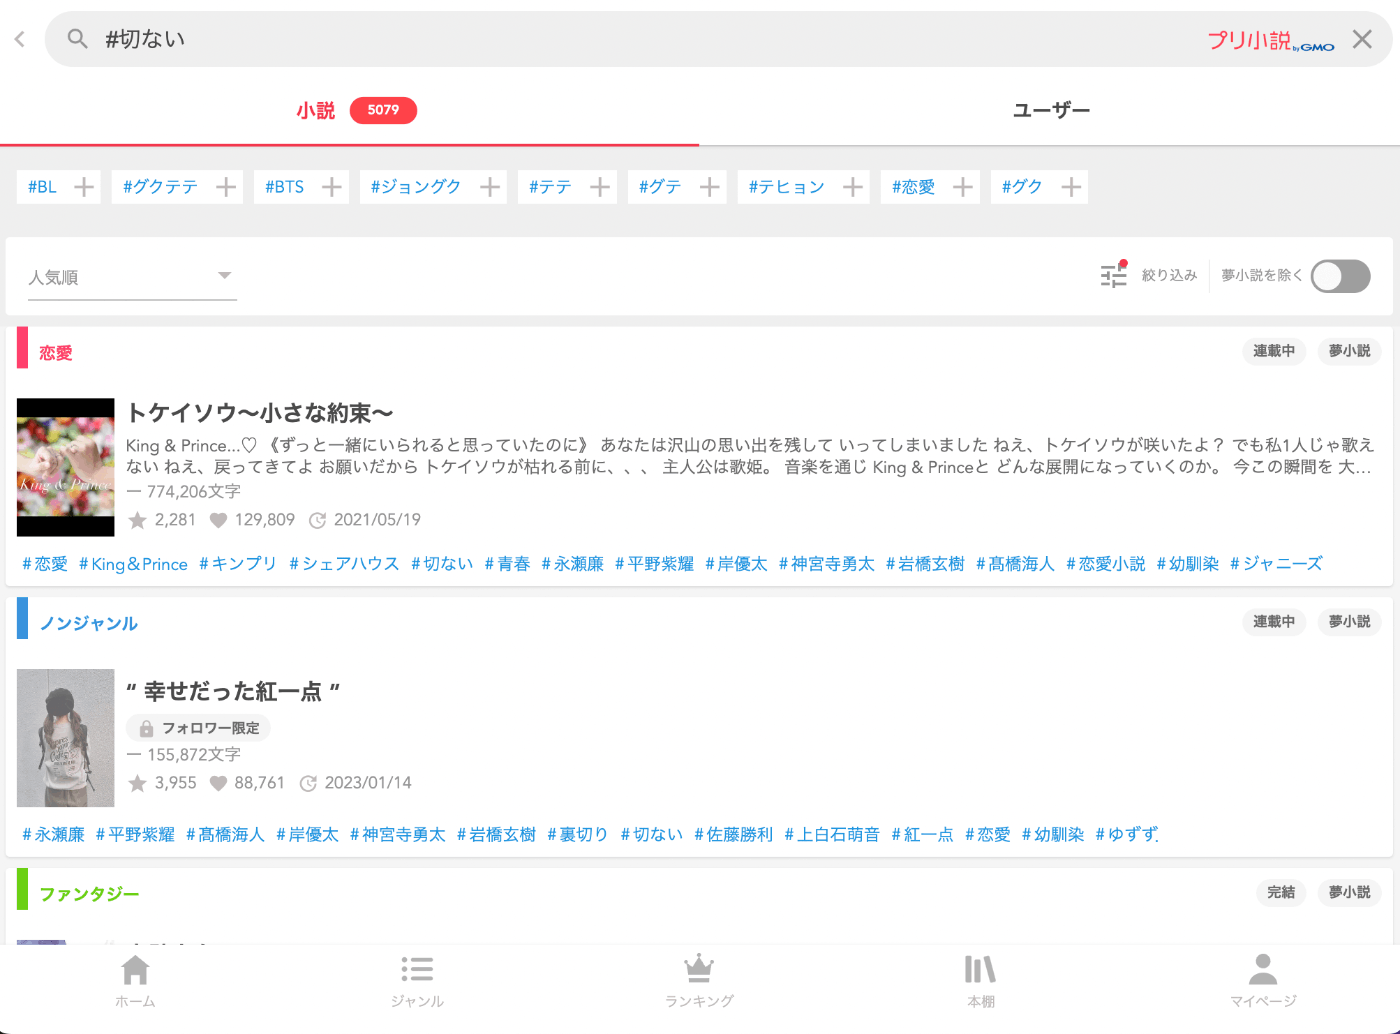Select the #ジャニーズ hashtag
Viewport: 1400px width, 1034px height.
pyautogui.click(x=1276, y=564)
